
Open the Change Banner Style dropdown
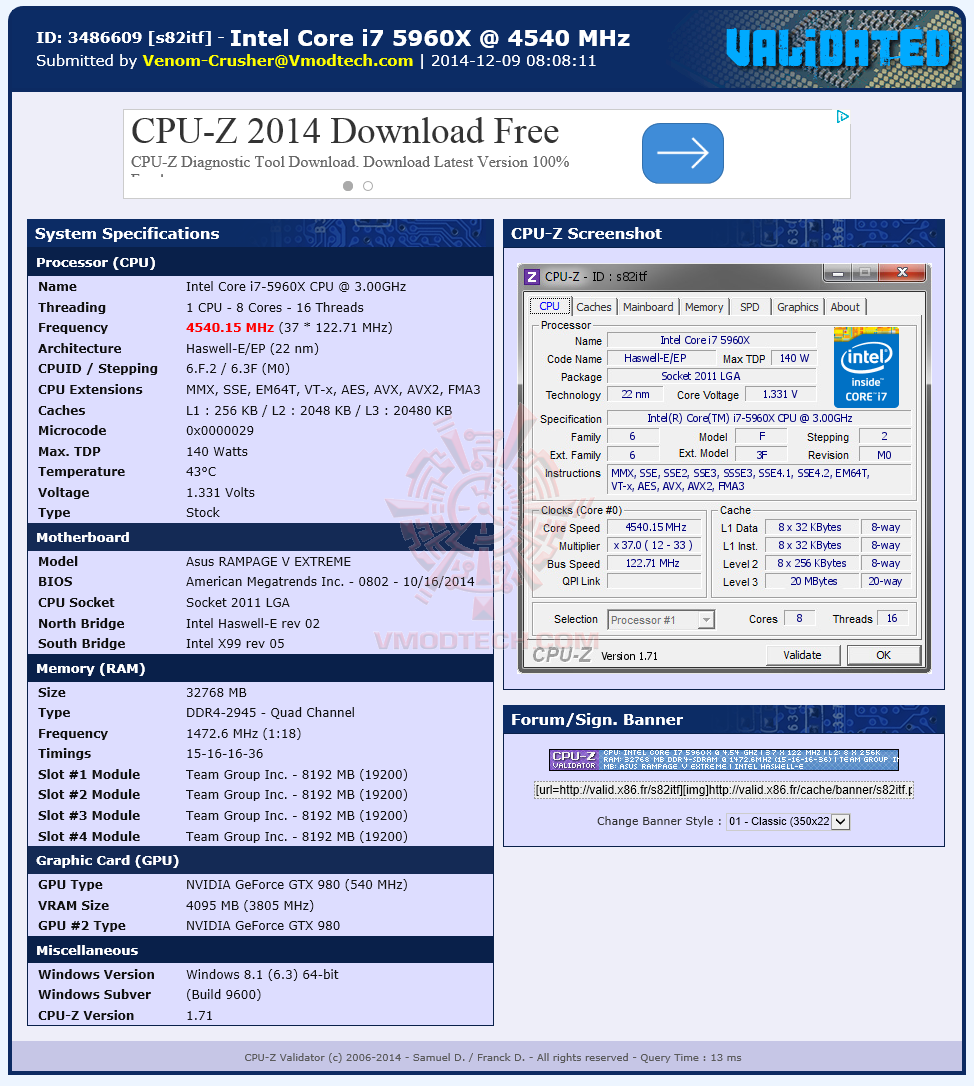[x=788, y=821]
